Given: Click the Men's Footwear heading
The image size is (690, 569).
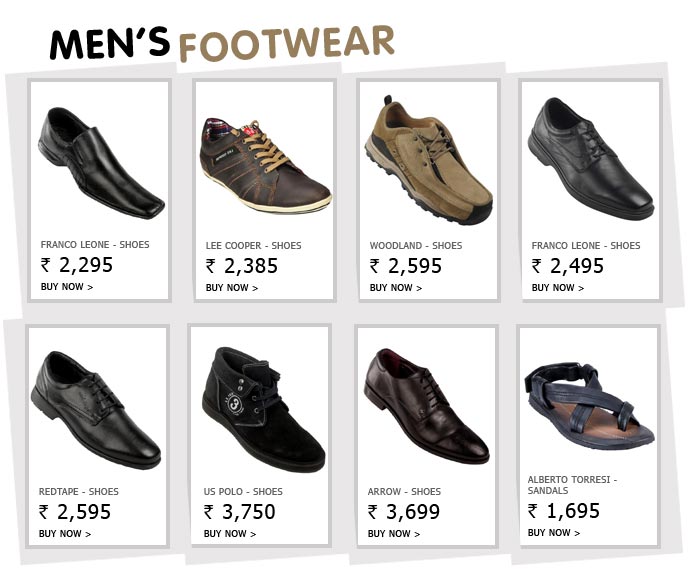Looking at the screenshot, I should point(222,42).
